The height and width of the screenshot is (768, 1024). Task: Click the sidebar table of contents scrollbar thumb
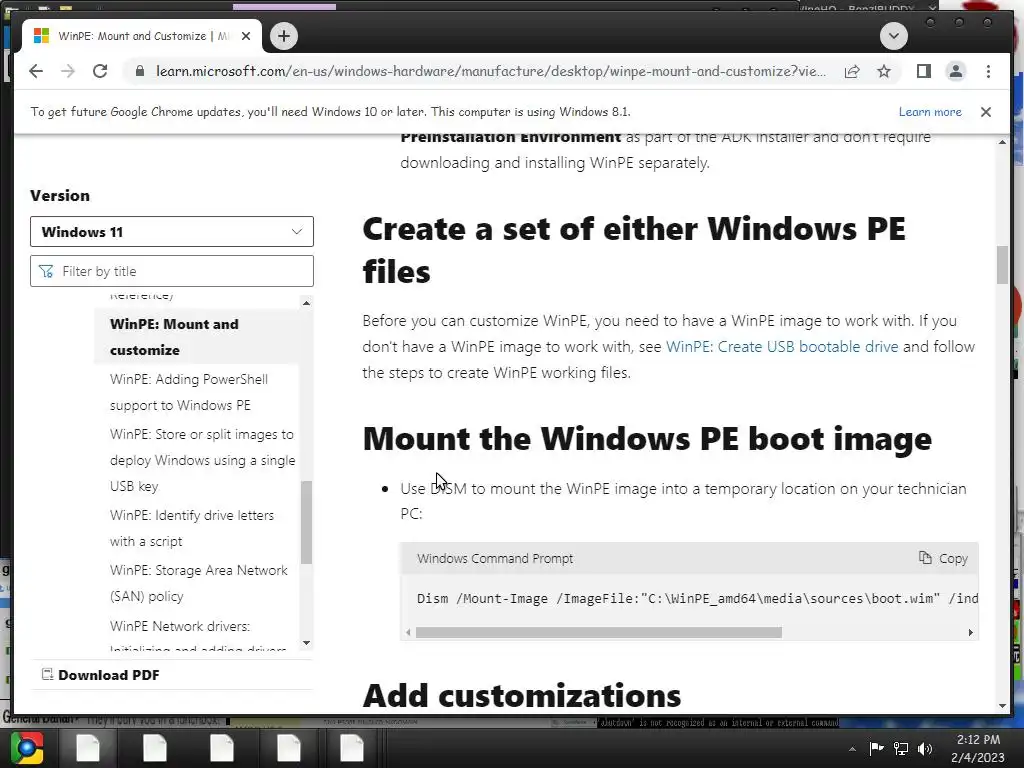(306, 522)
